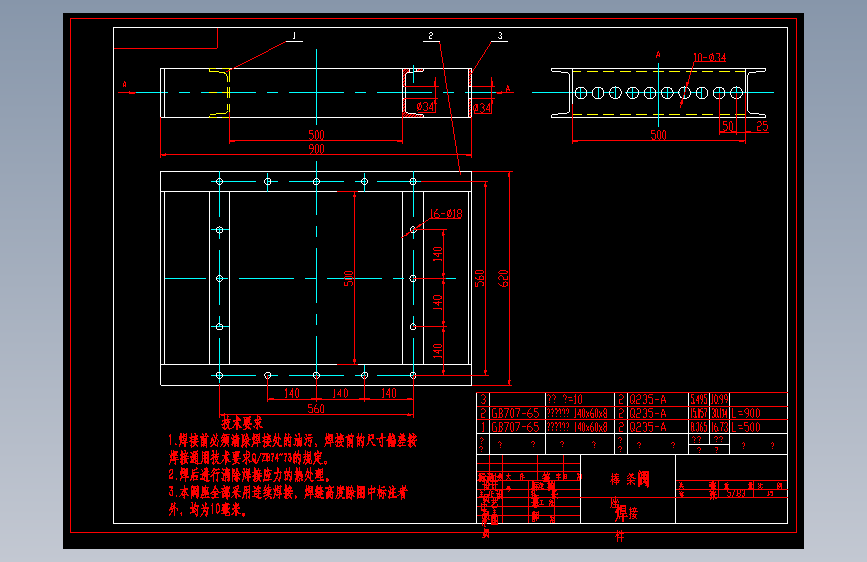Click the 10-ø34 hole callout
Screen dimensions: 867x562
(709, 57)
